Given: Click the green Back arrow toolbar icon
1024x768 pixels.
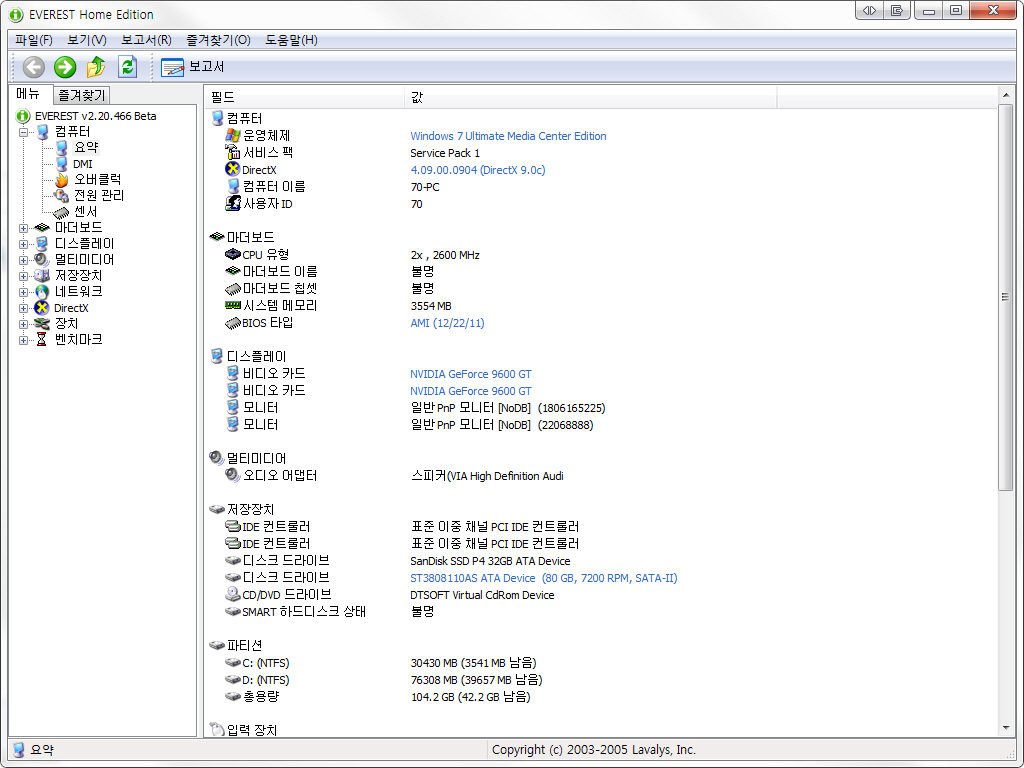Looking at the screenshot, I should pyautogui.click(x=34, y=67).
